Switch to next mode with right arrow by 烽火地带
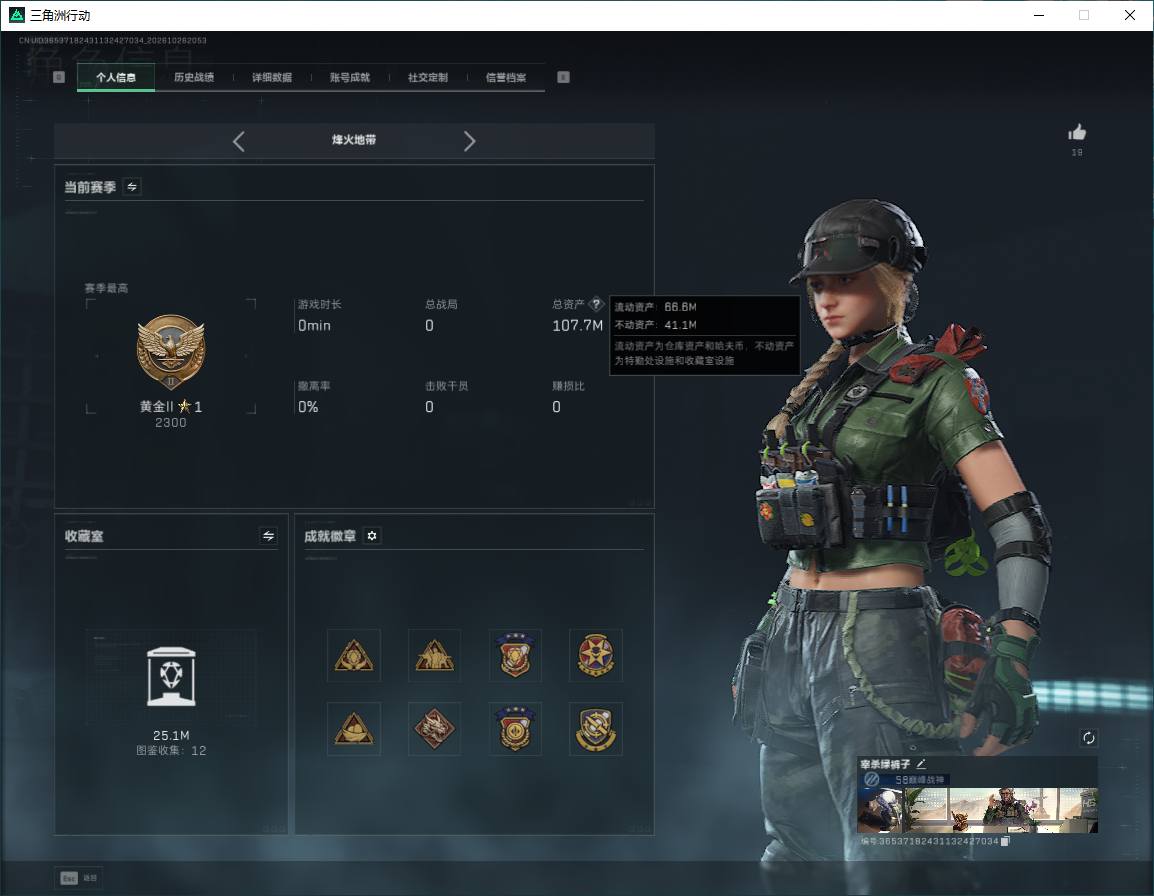The width and height of the screenshot is (1154, 896). 470,141
